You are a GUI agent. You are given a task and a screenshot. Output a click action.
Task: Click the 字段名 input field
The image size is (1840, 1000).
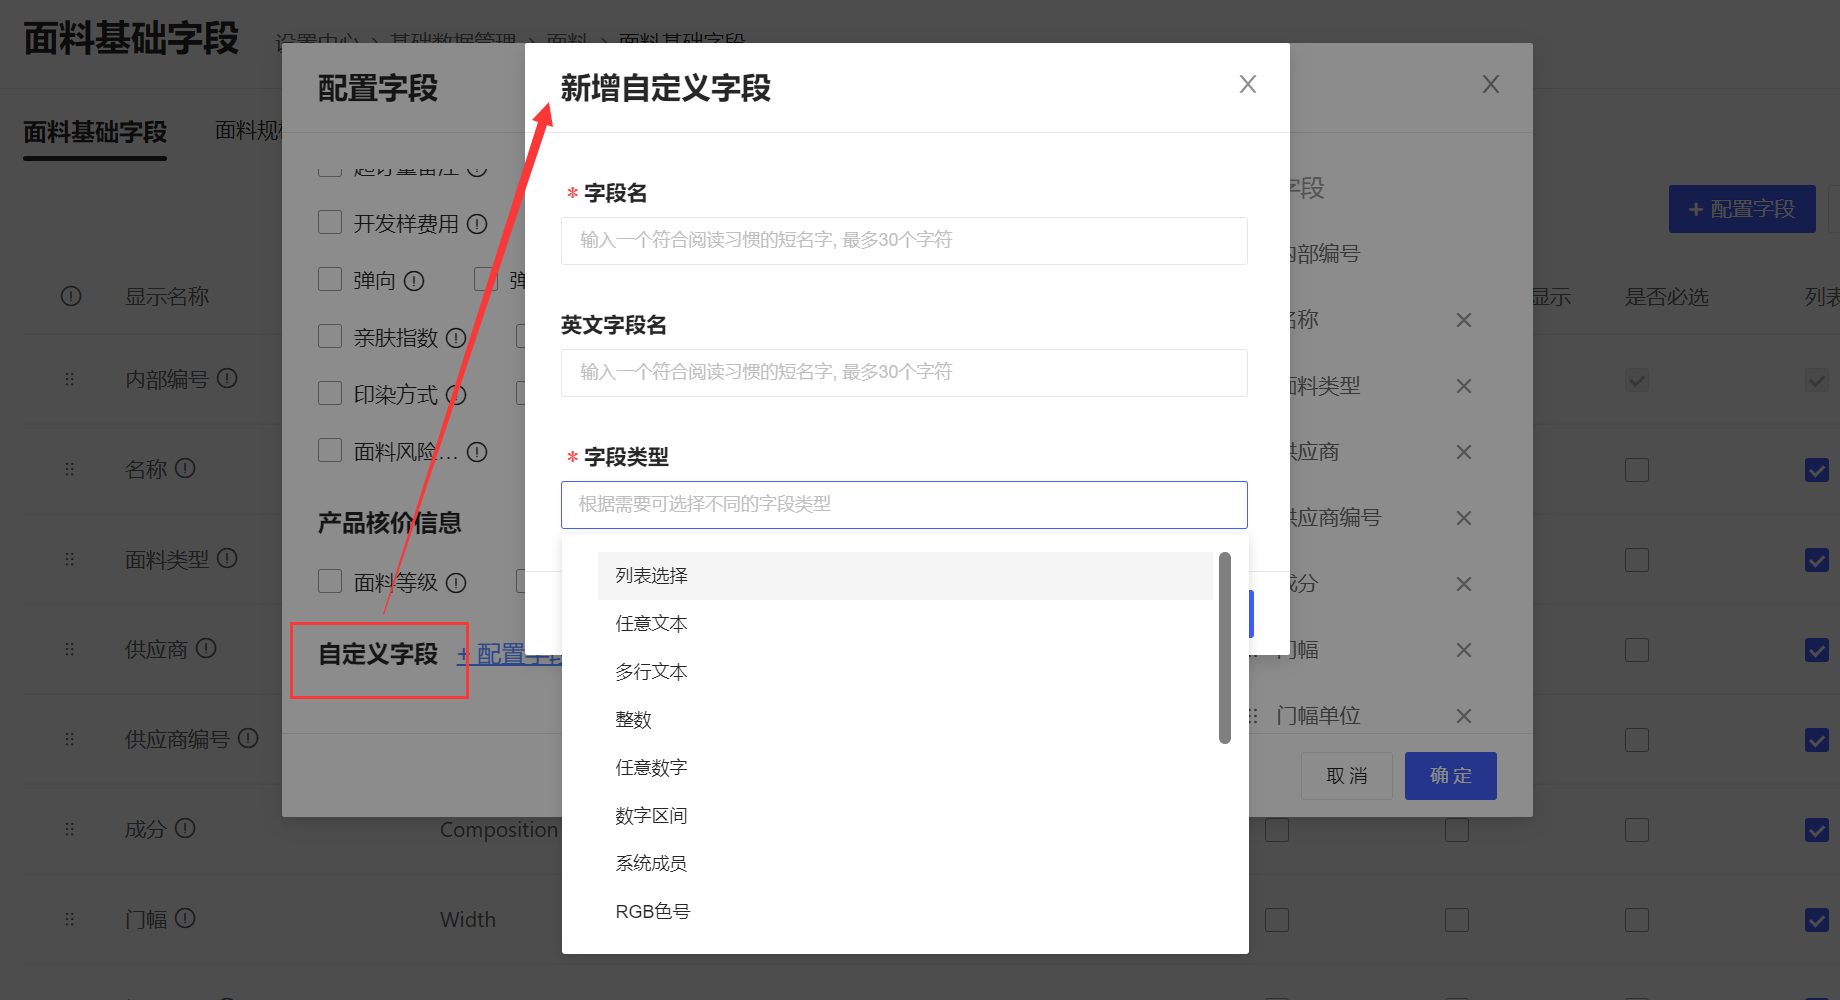(903, 241)
